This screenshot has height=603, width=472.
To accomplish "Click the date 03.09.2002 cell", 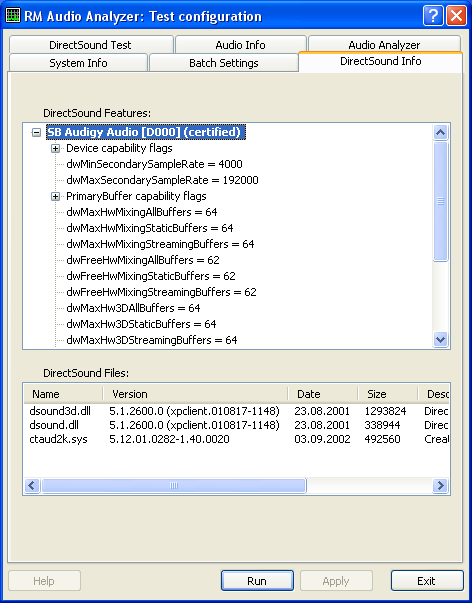I will [x=322, y=439].
